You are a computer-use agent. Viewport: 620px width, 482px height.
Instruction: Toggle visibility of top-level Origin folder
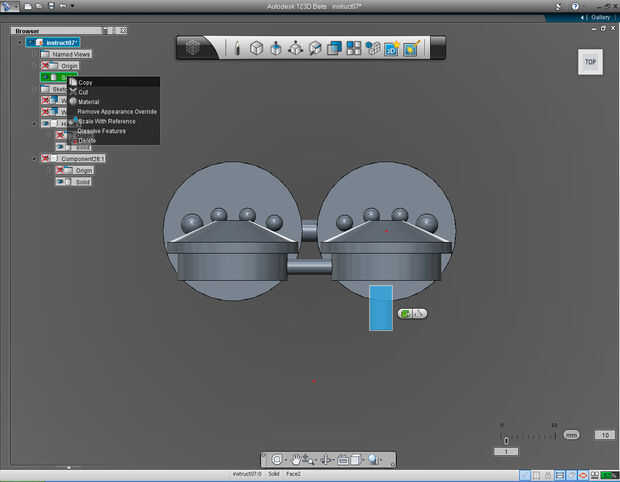(x=45, y=66)
